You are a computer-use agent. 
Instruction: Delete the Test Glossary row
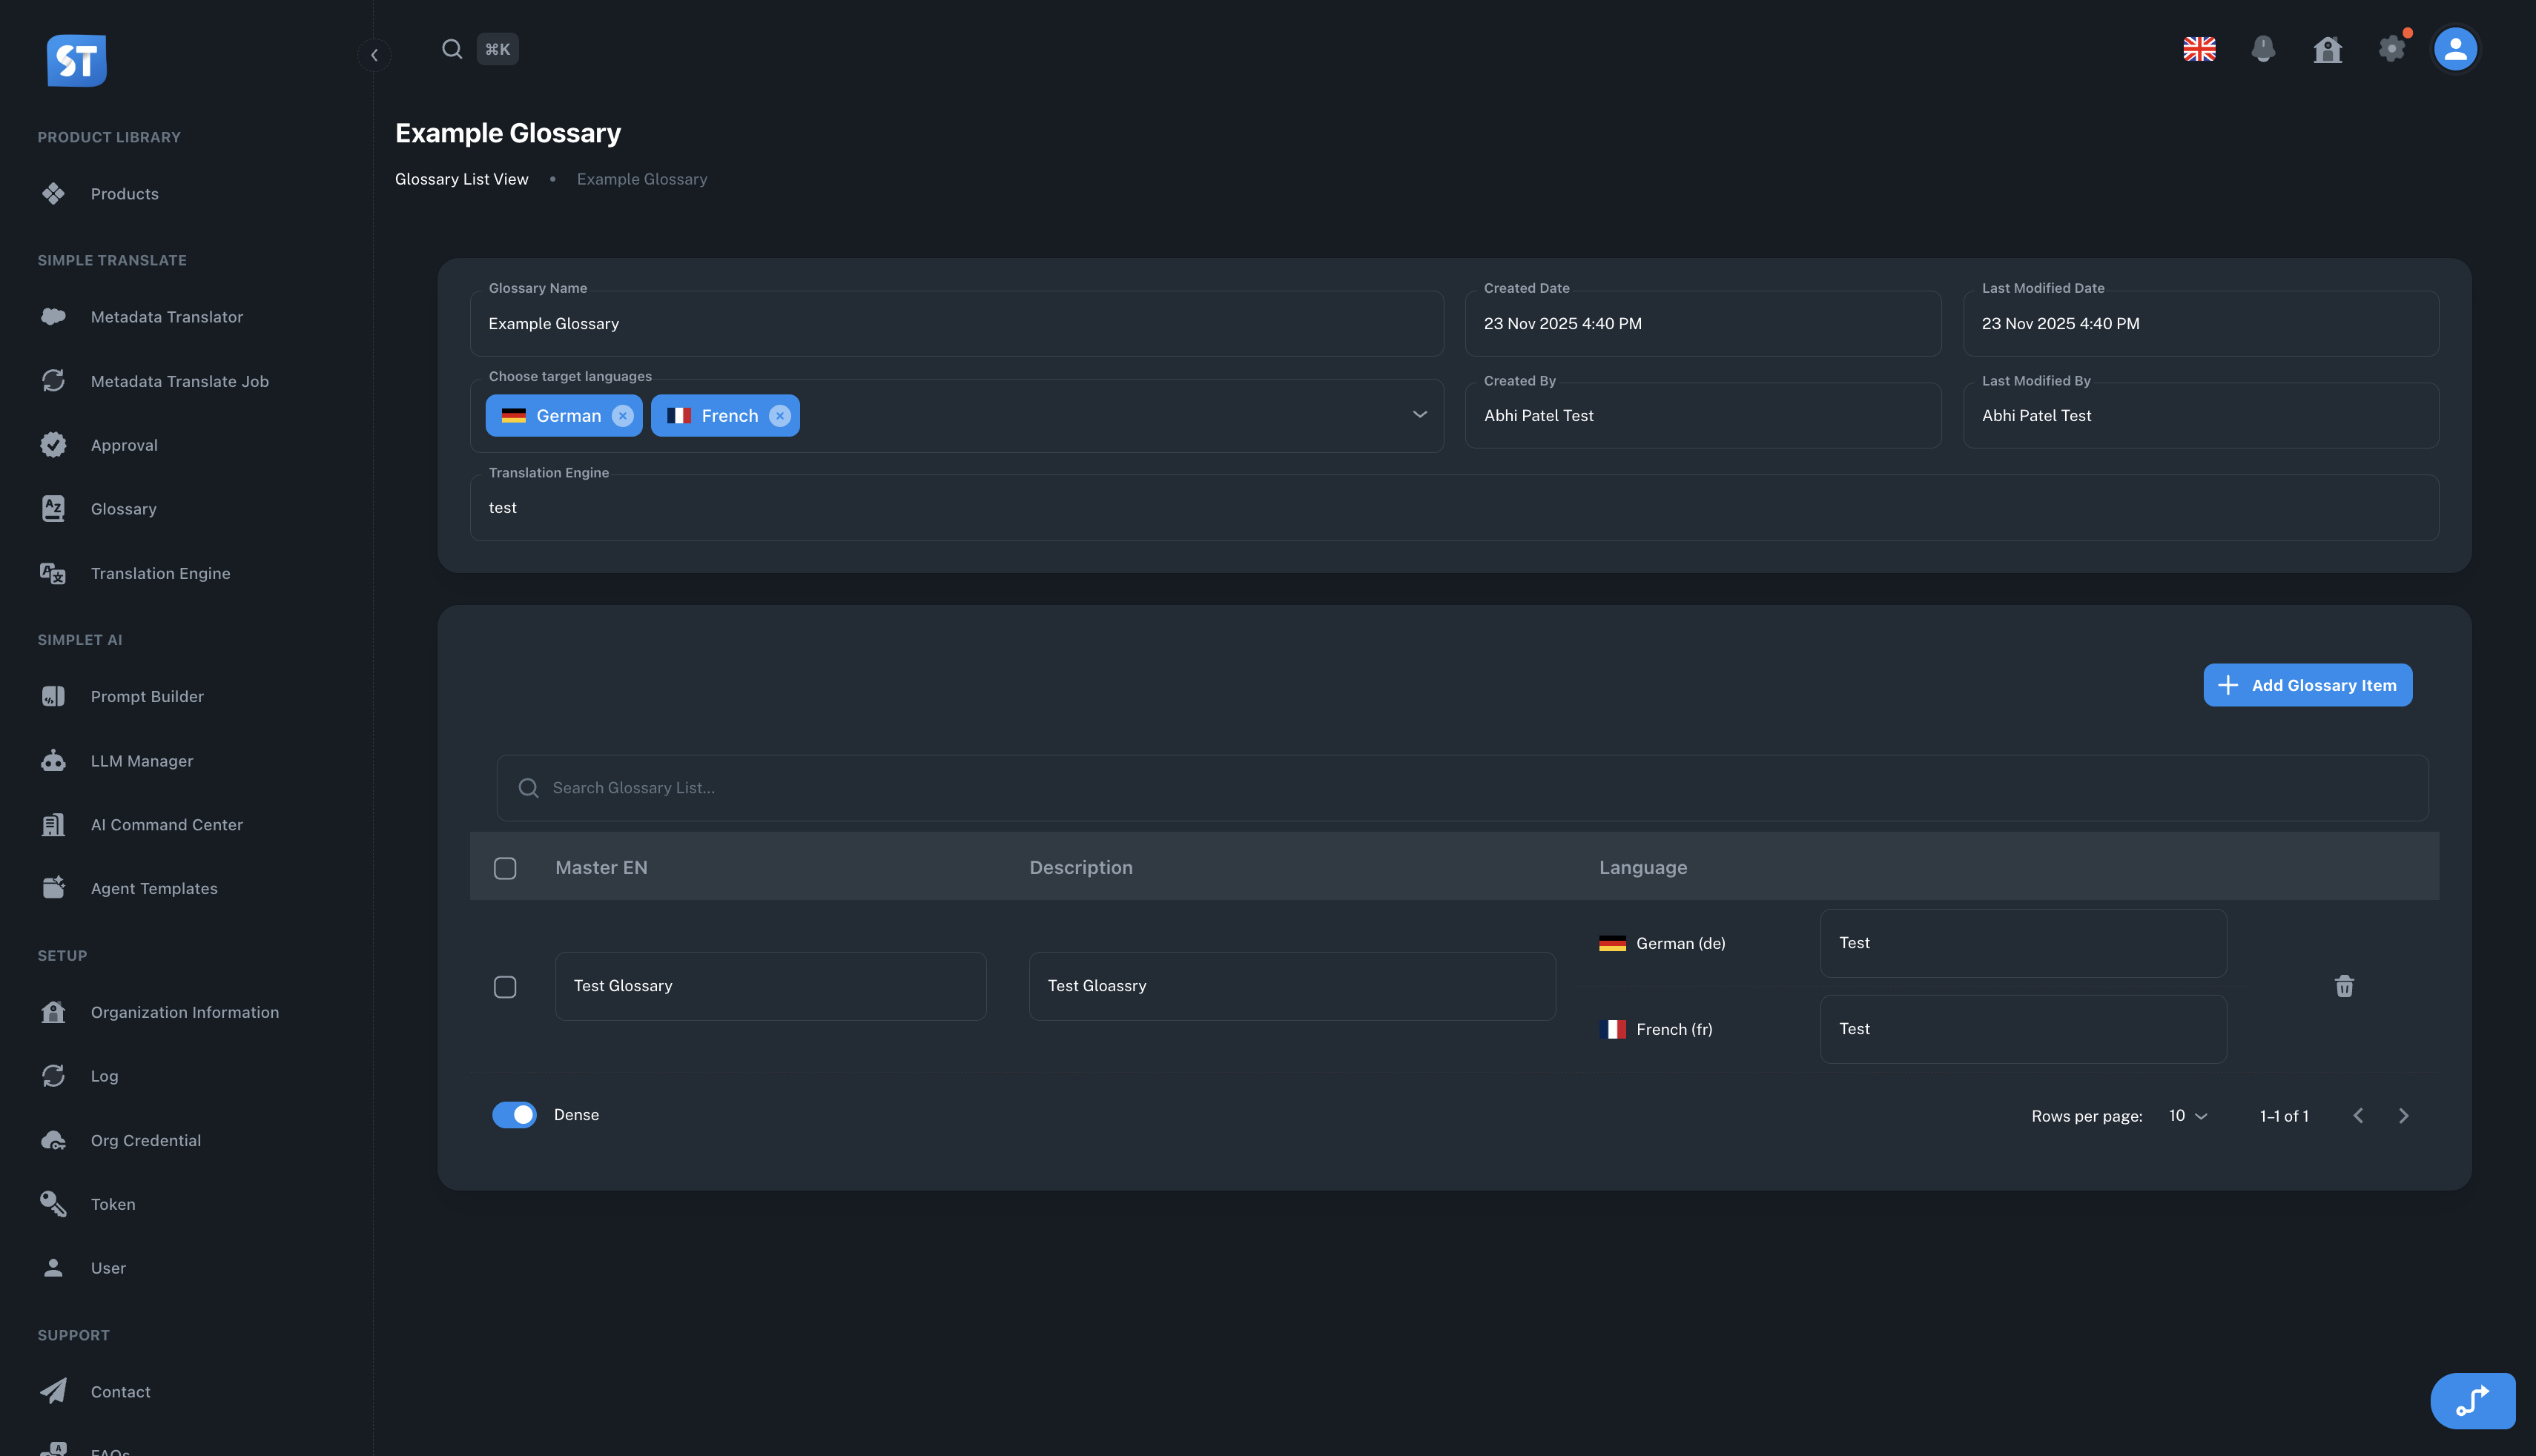2344,986
